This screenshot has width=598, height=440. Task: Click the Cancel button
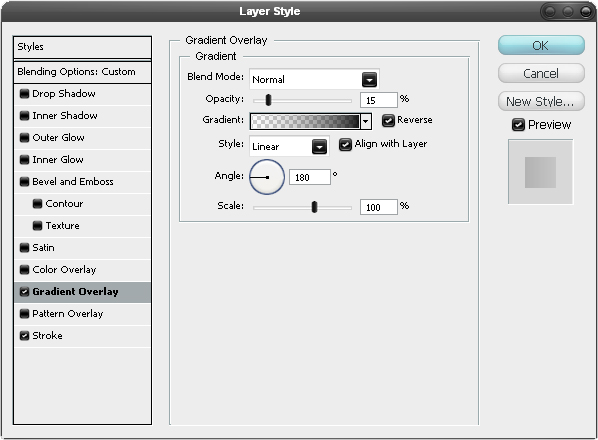pos(541,73)
